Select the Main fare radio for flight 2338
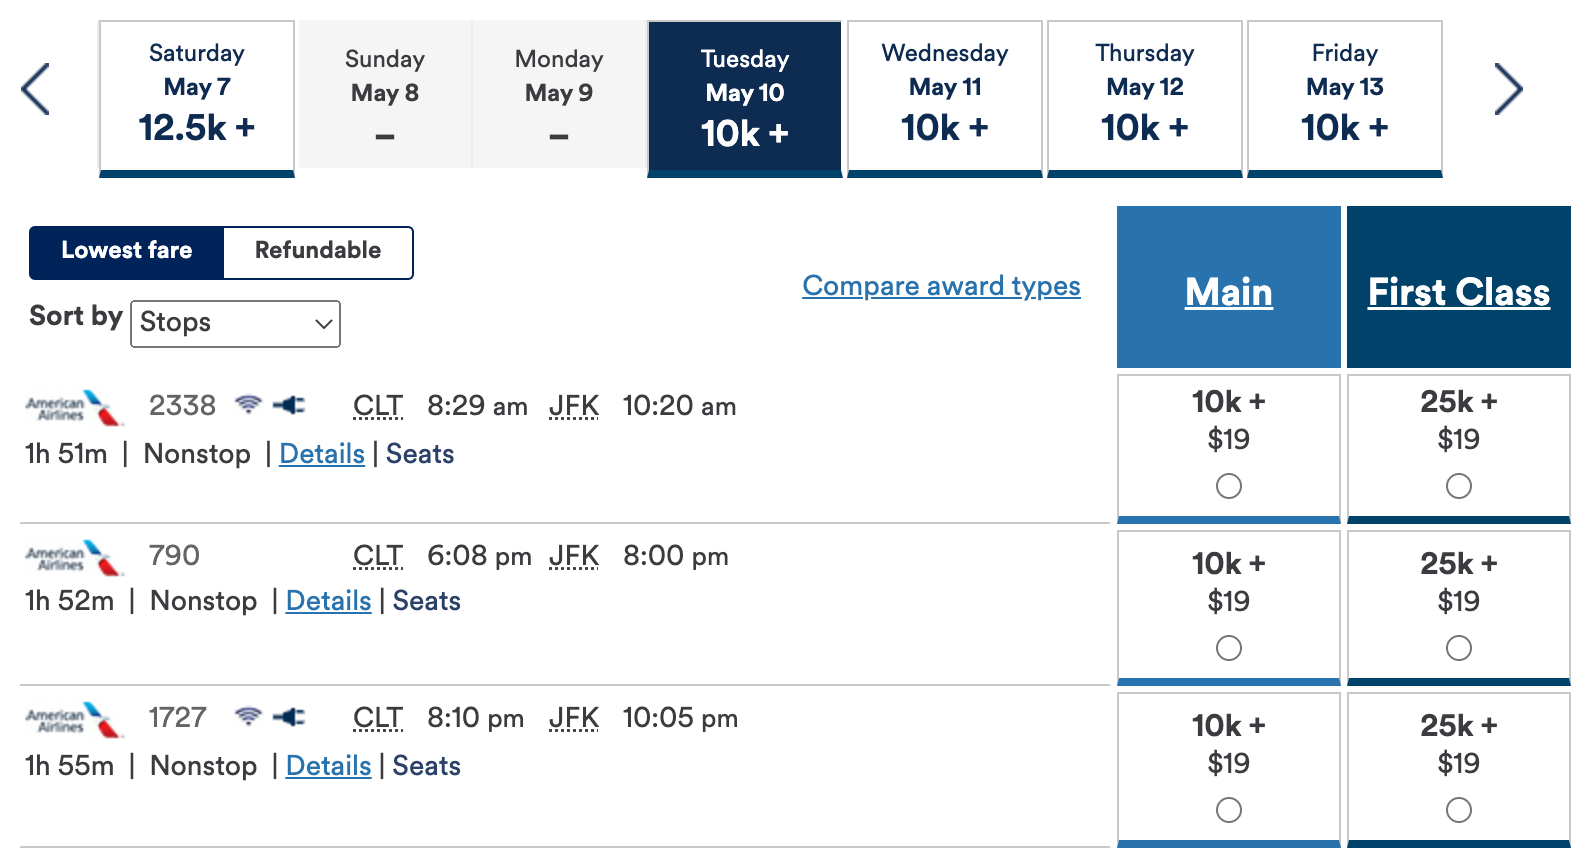The image size is (1588, 854). (x=1228, y=486)
